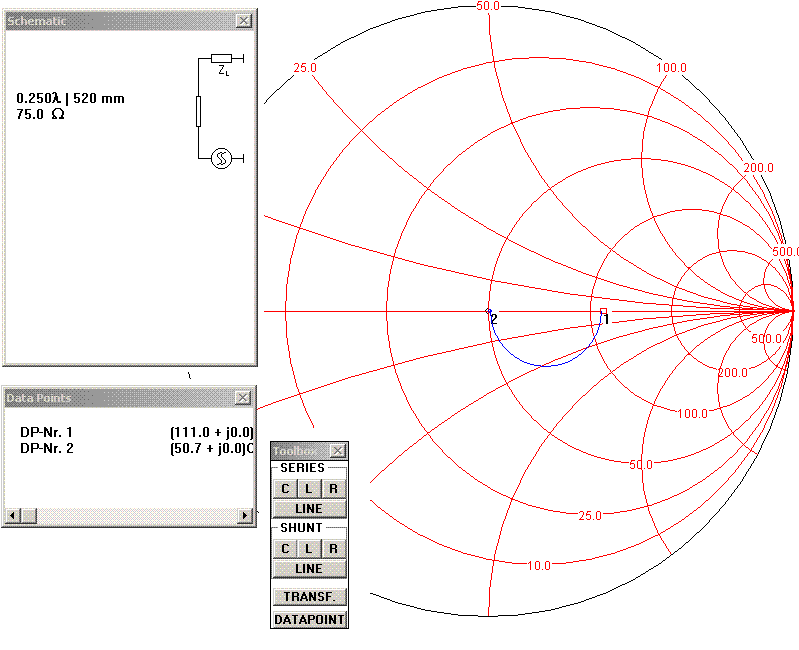Image resolution: width=799 pixels, height=650 pixels.
Task: Click the lower 100.0 chart label
Action: coord(692,413)
